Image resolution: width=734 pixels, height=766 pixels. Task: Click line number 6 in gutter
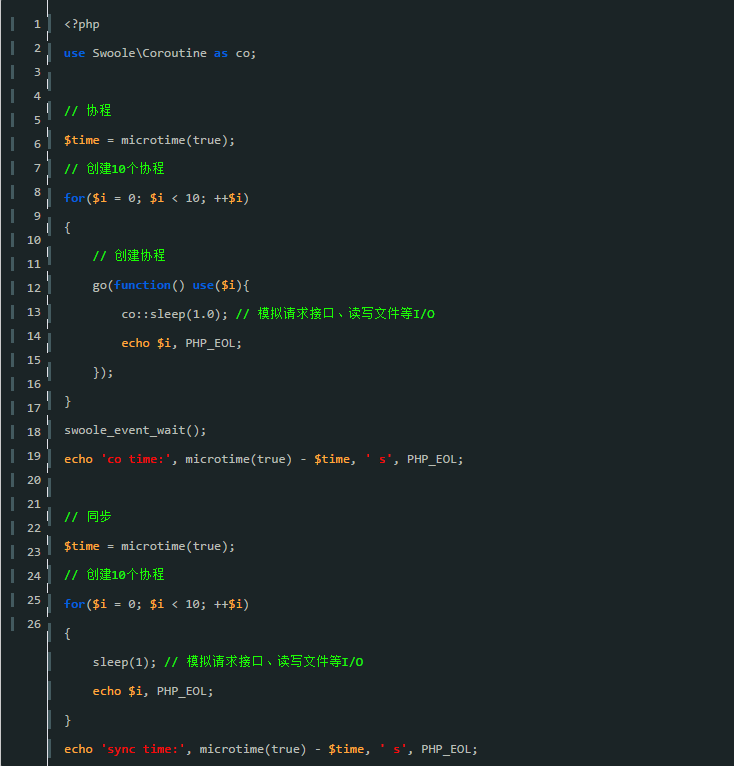coord(37,144)
